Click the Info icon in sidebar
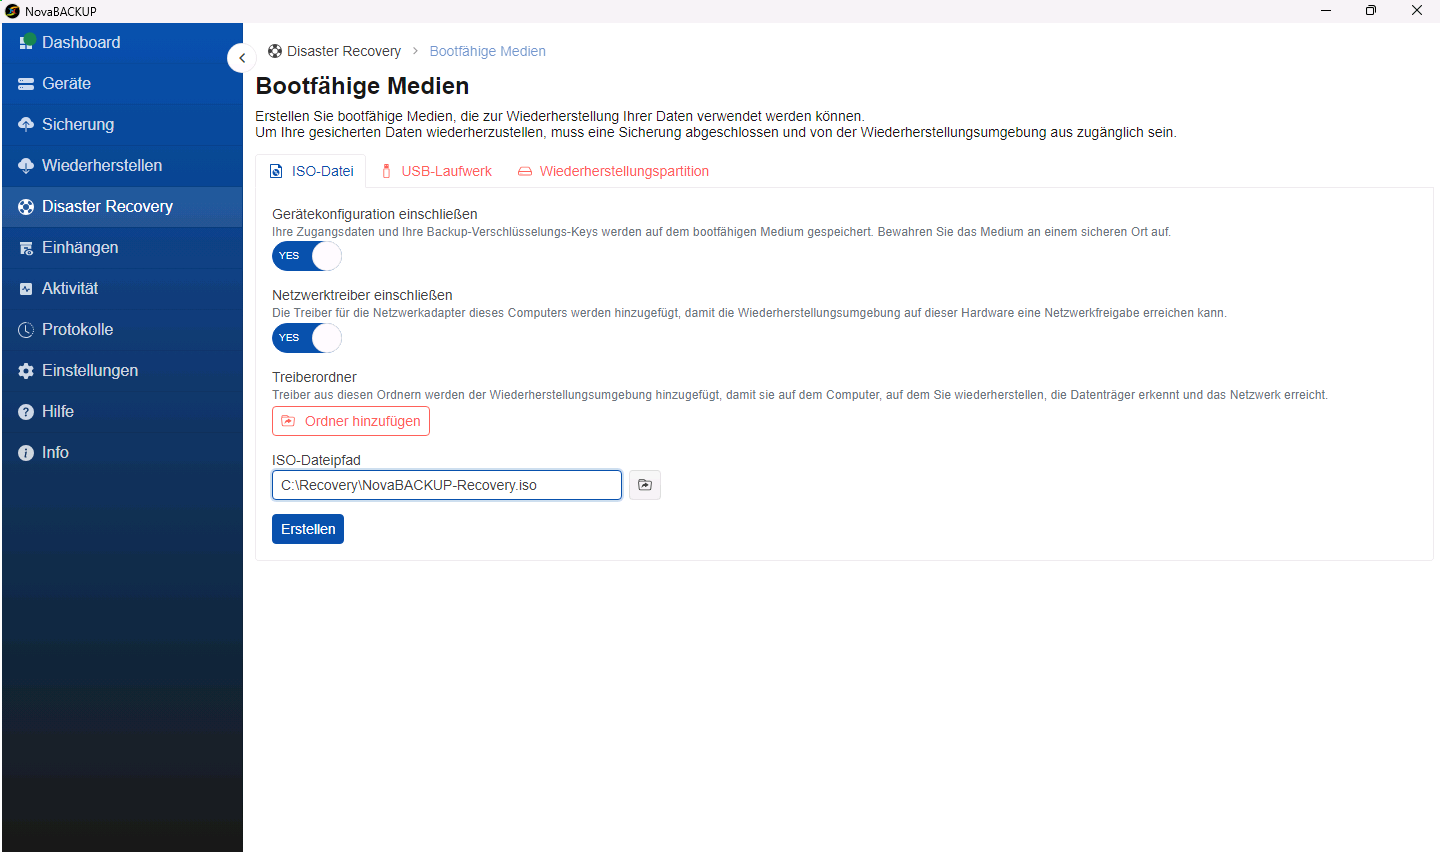 tap(26, 453)
